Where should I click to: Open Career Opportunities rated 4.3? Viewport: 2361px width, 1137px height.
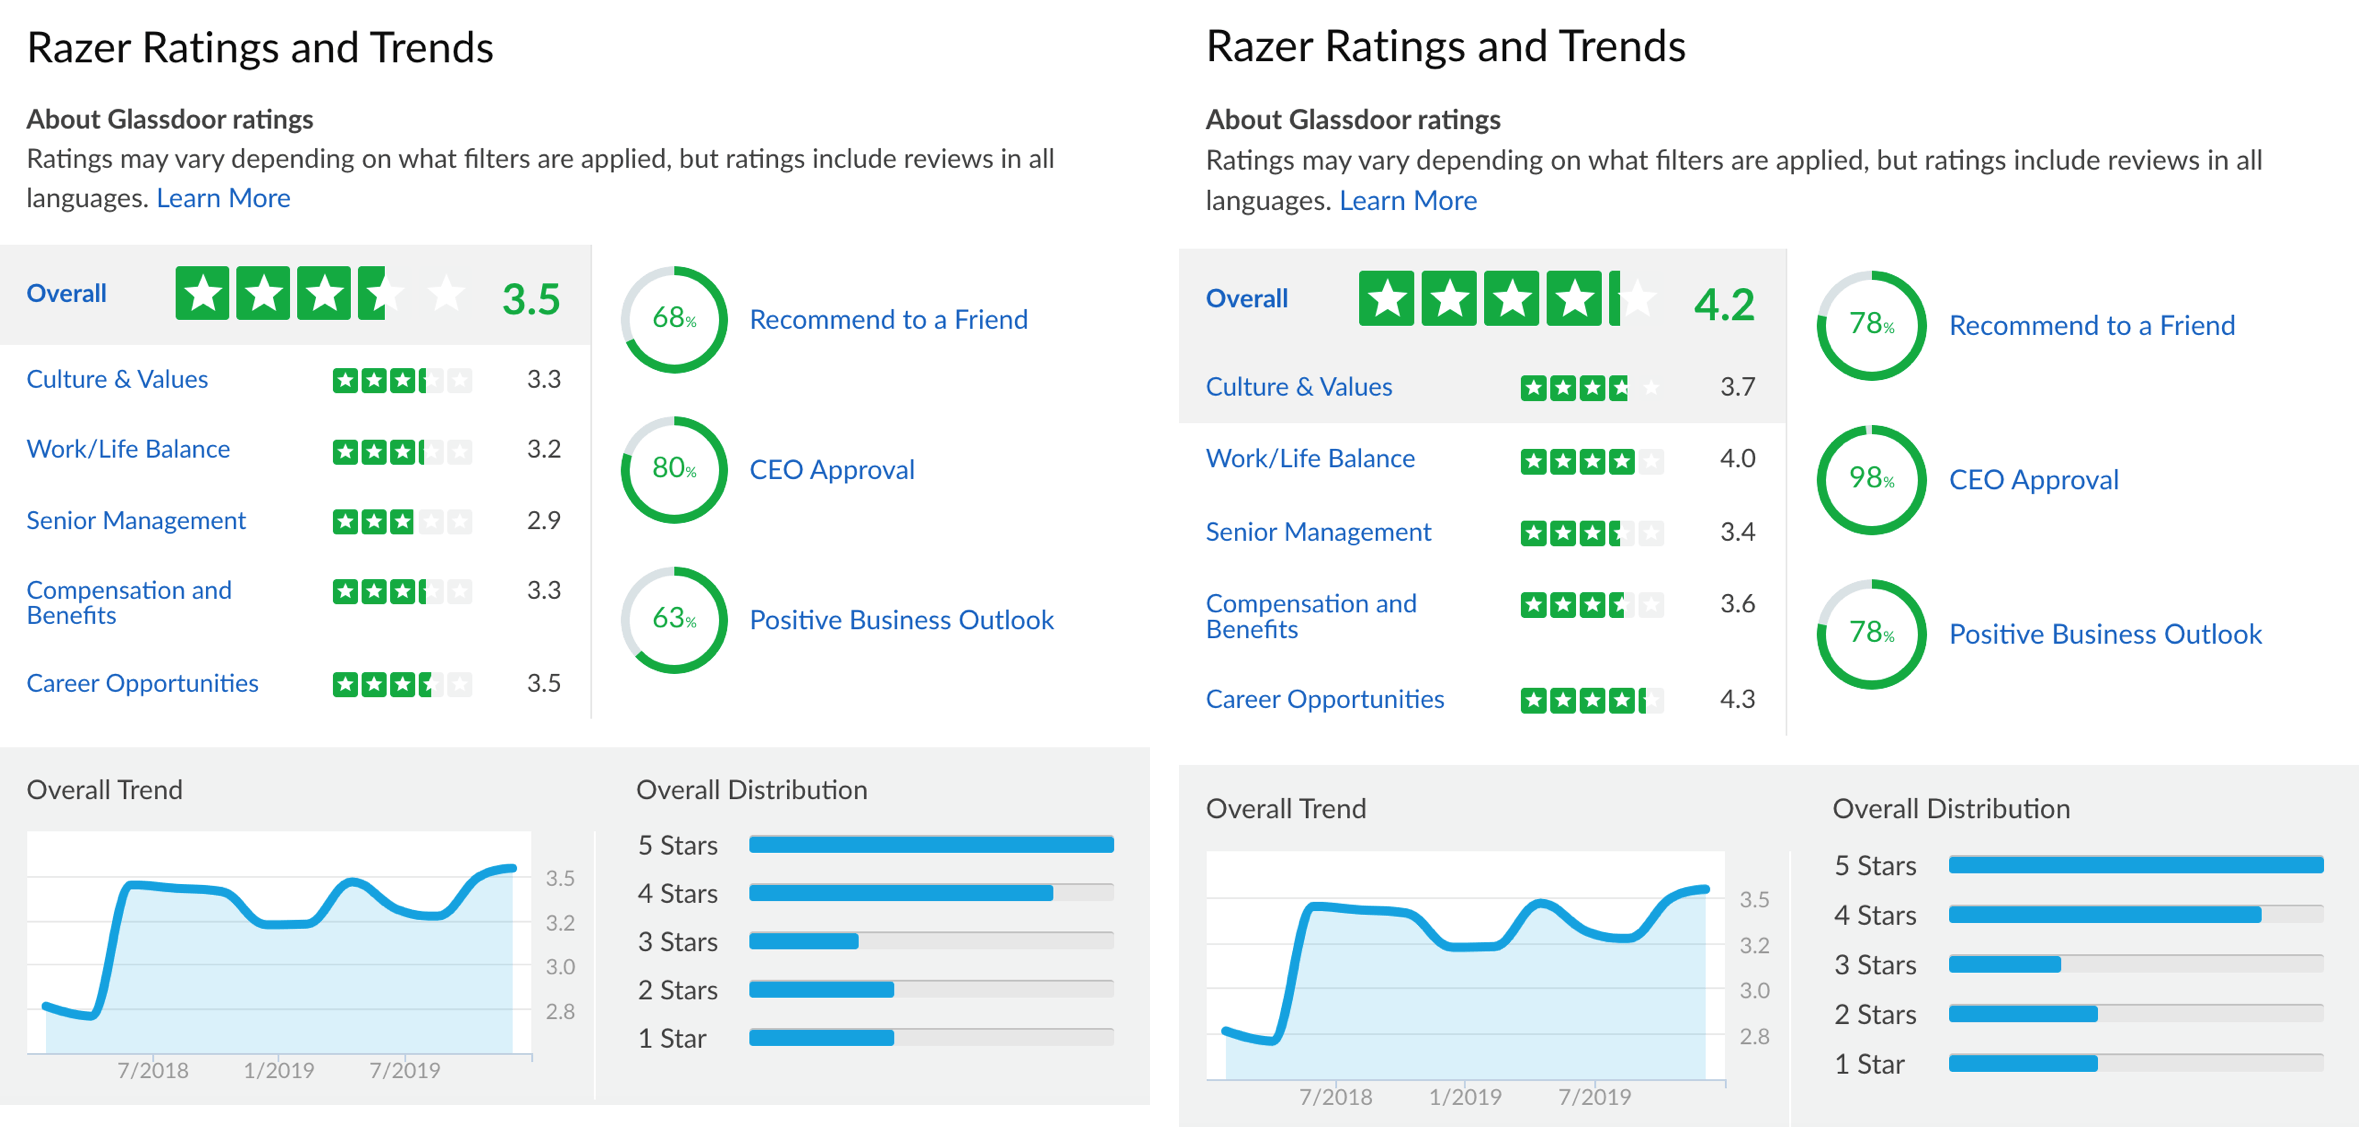tap(1325, 700)
